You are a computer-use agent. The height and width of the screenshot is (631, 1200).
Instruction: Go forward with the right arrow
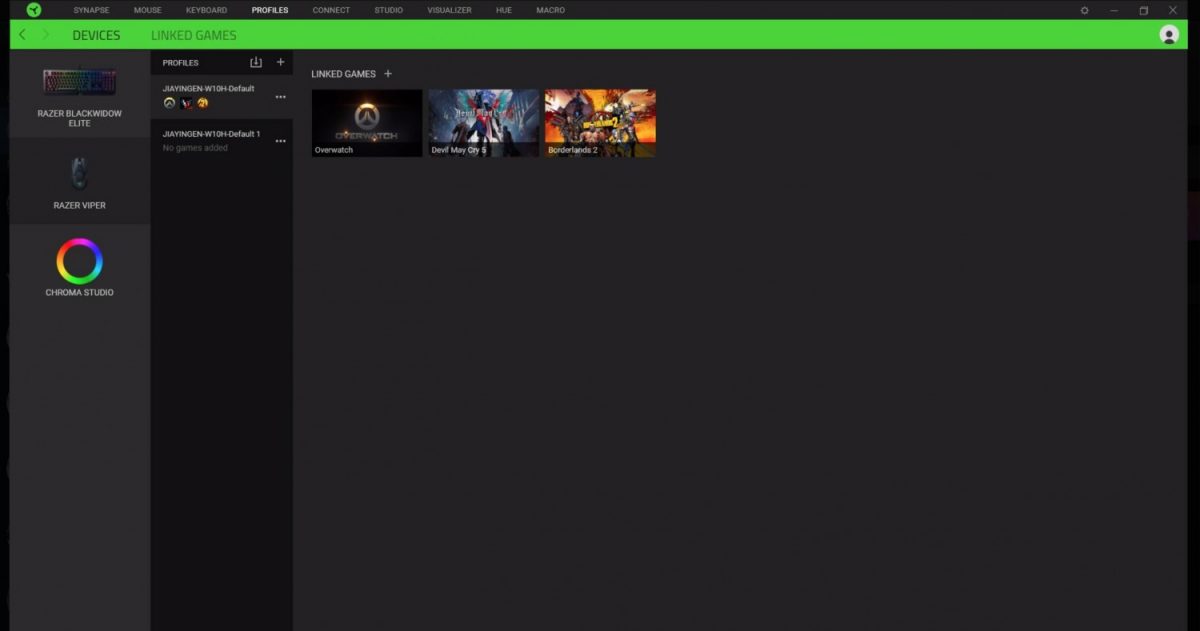click(45, 35)
